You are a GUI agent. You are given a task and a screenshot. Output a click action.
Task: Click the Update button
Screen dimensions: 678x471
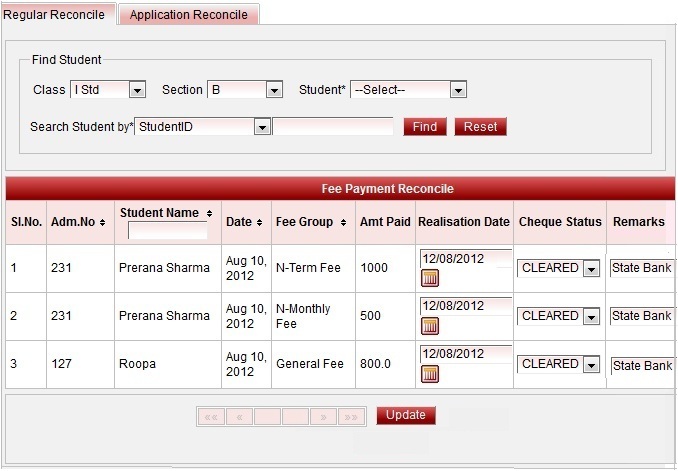click(x=405, y=415)
